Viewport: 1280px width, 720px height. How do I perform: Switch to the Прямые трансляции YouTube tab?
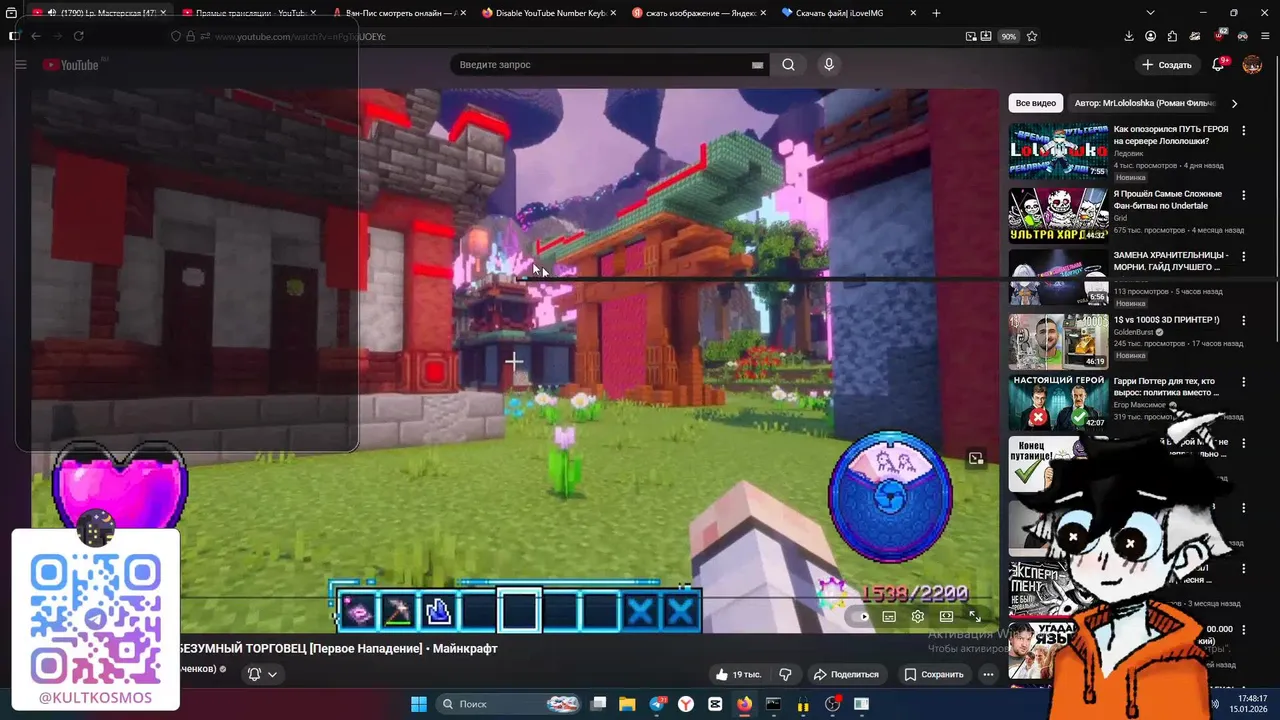(246, 13)
